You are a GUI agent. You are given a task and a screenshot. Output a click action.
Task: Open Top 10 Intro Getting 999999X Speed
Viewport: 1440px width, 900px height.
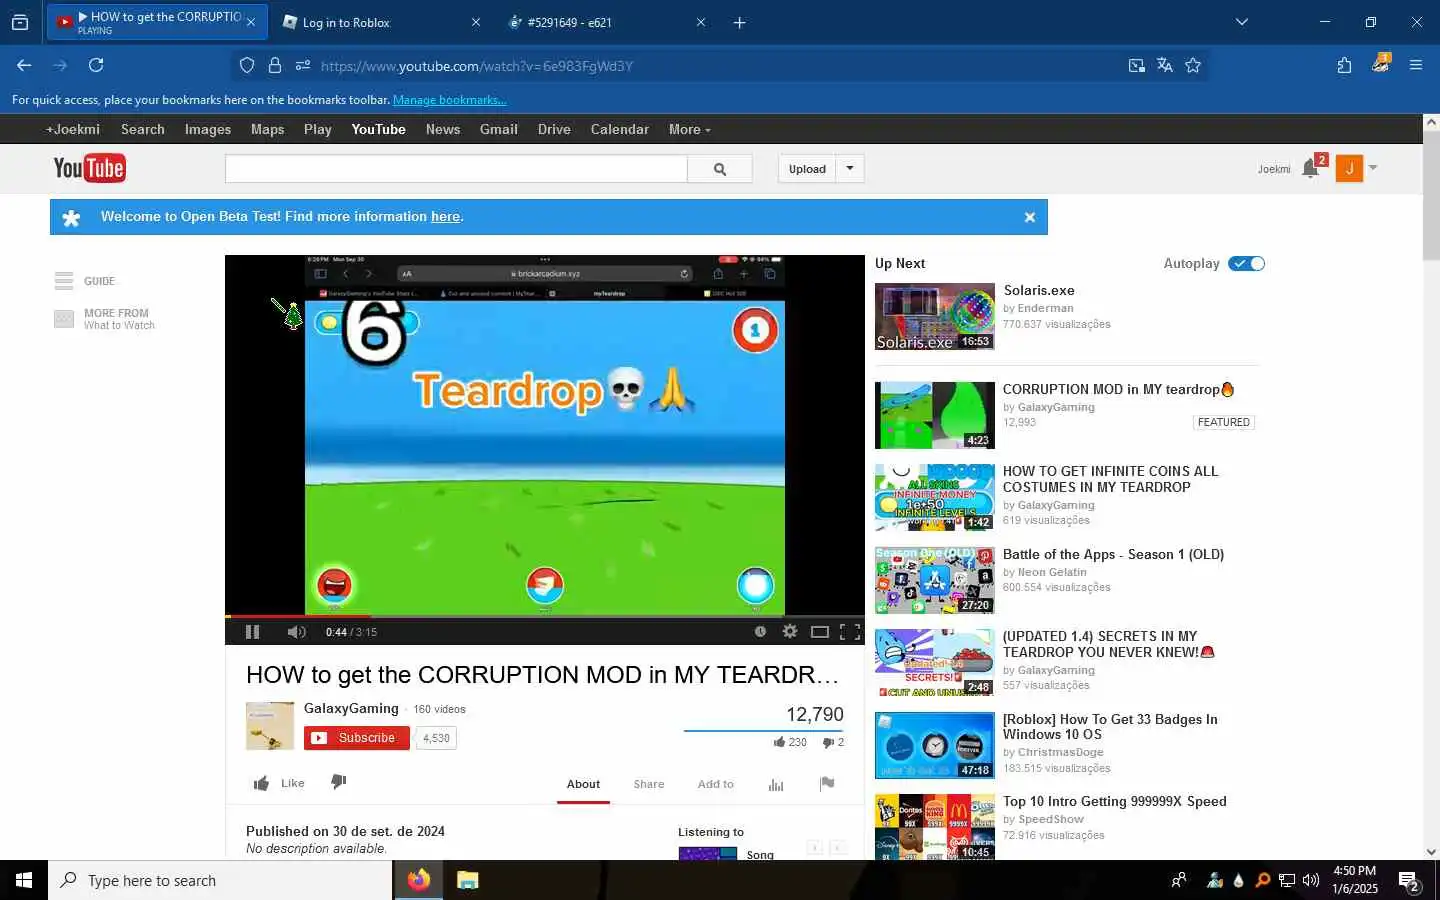[x=1115, y=801]
